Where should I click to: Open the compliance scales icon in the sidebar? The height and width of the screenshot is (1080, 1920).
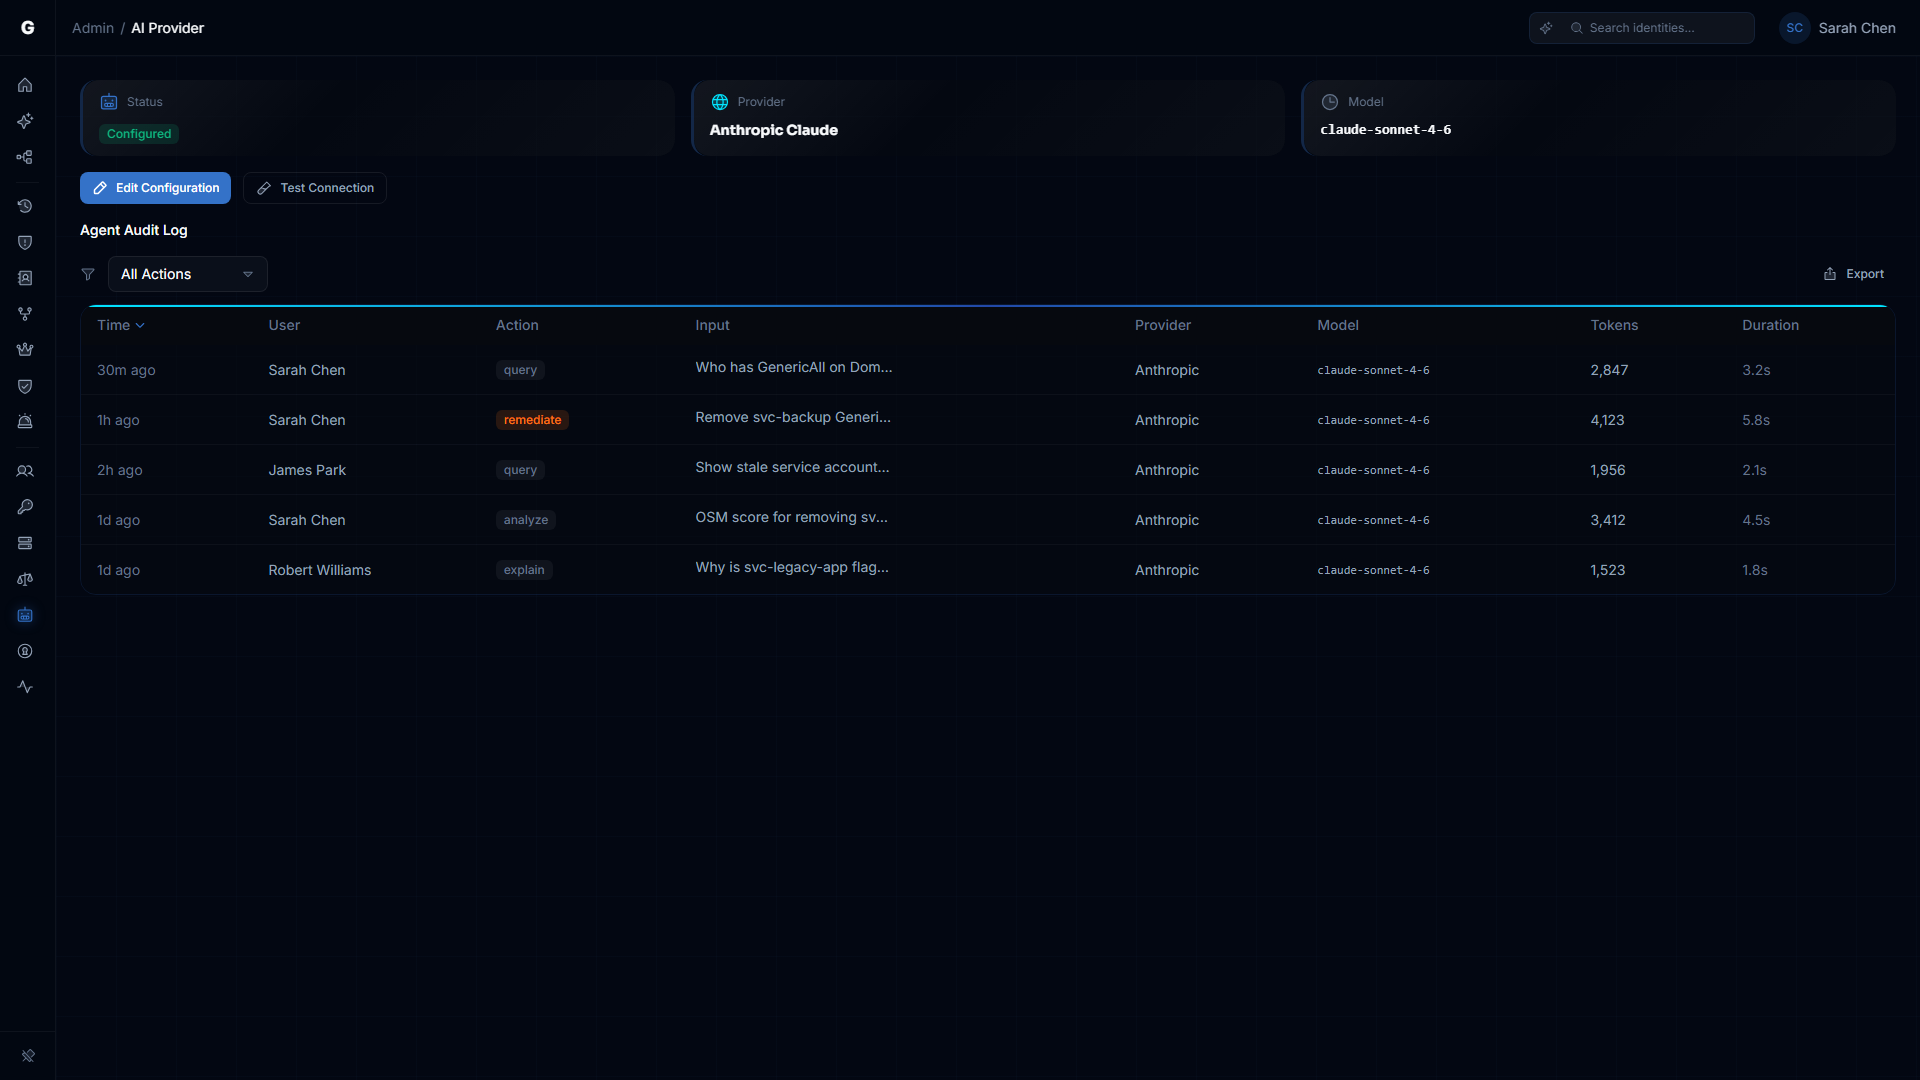(25, 579)
